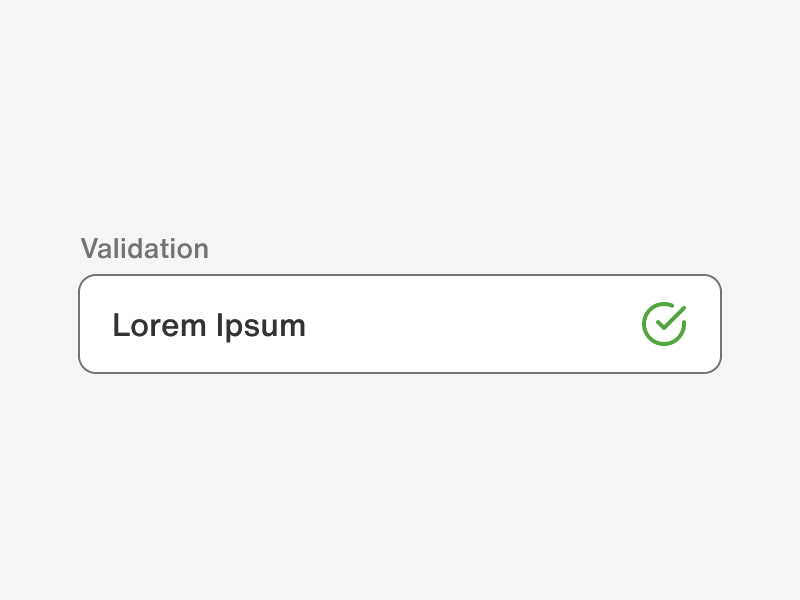Tap the valid-state icon beside Lorem Ipsum

point(664,324)
